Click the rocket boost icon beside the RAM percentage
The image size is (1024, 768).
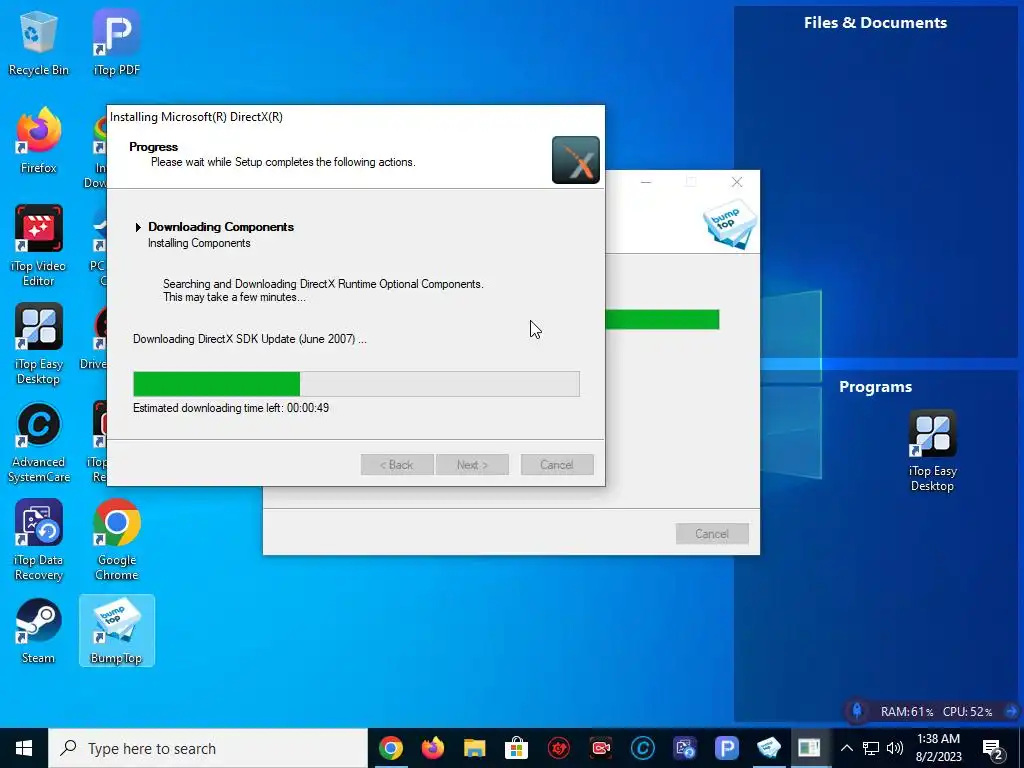point(857,711)
